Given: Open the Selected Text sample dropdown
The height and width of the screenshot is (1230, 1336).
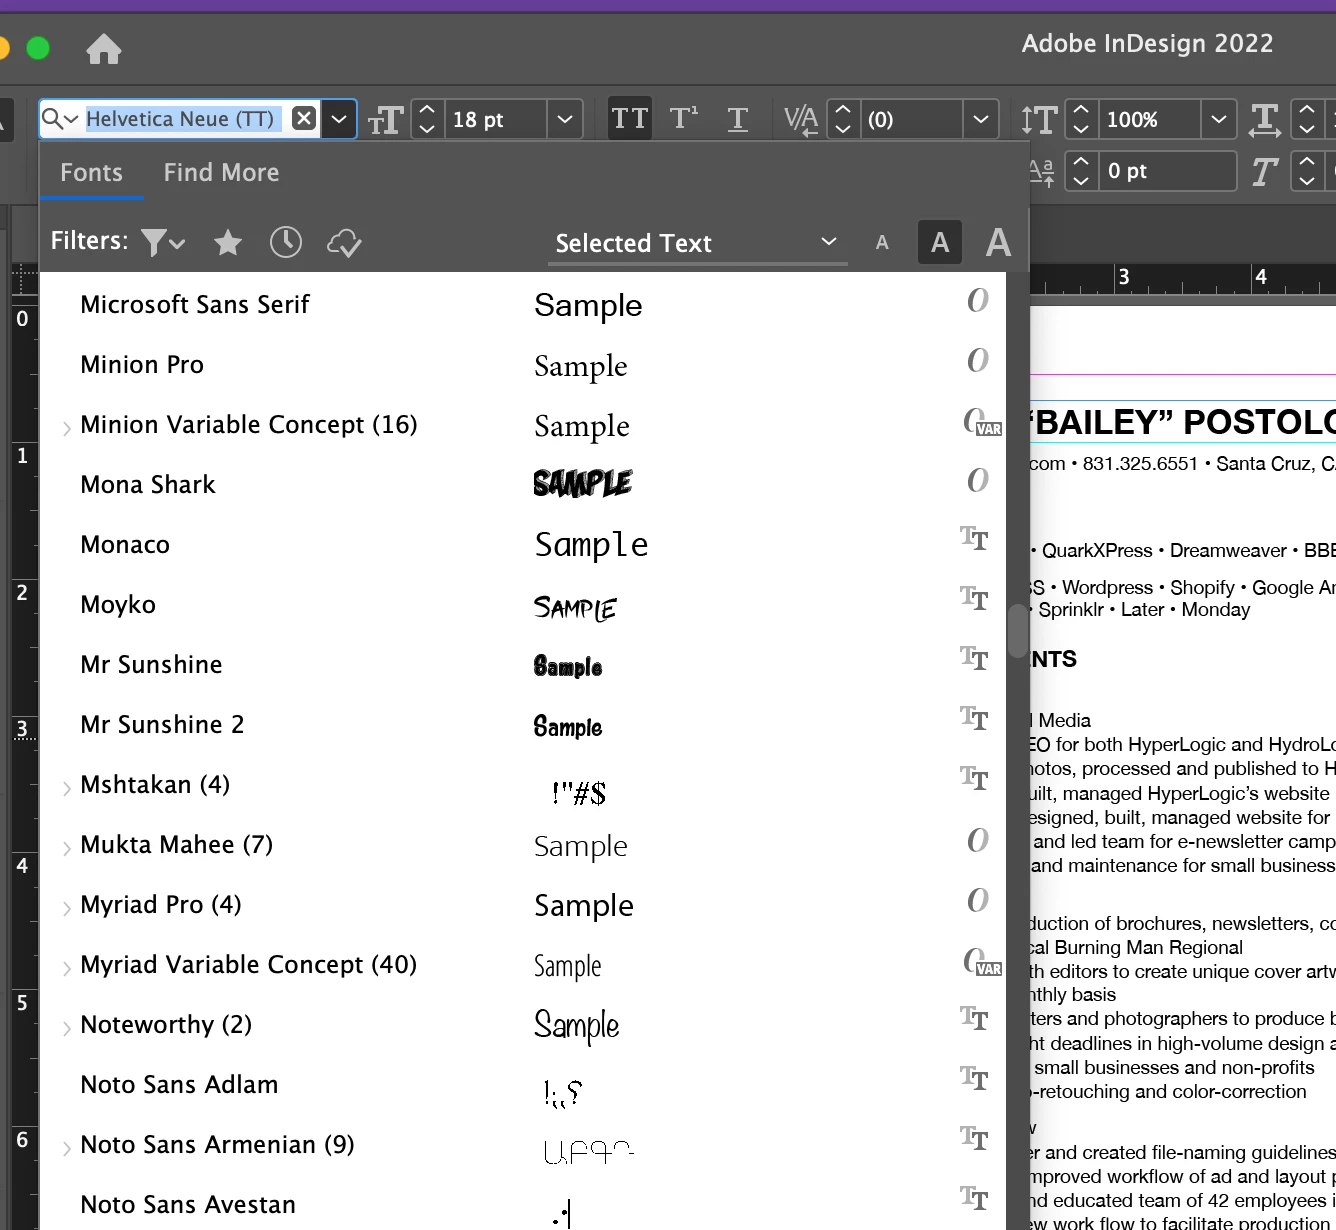Looking at the screenshot, I should [x=697, y=243].
